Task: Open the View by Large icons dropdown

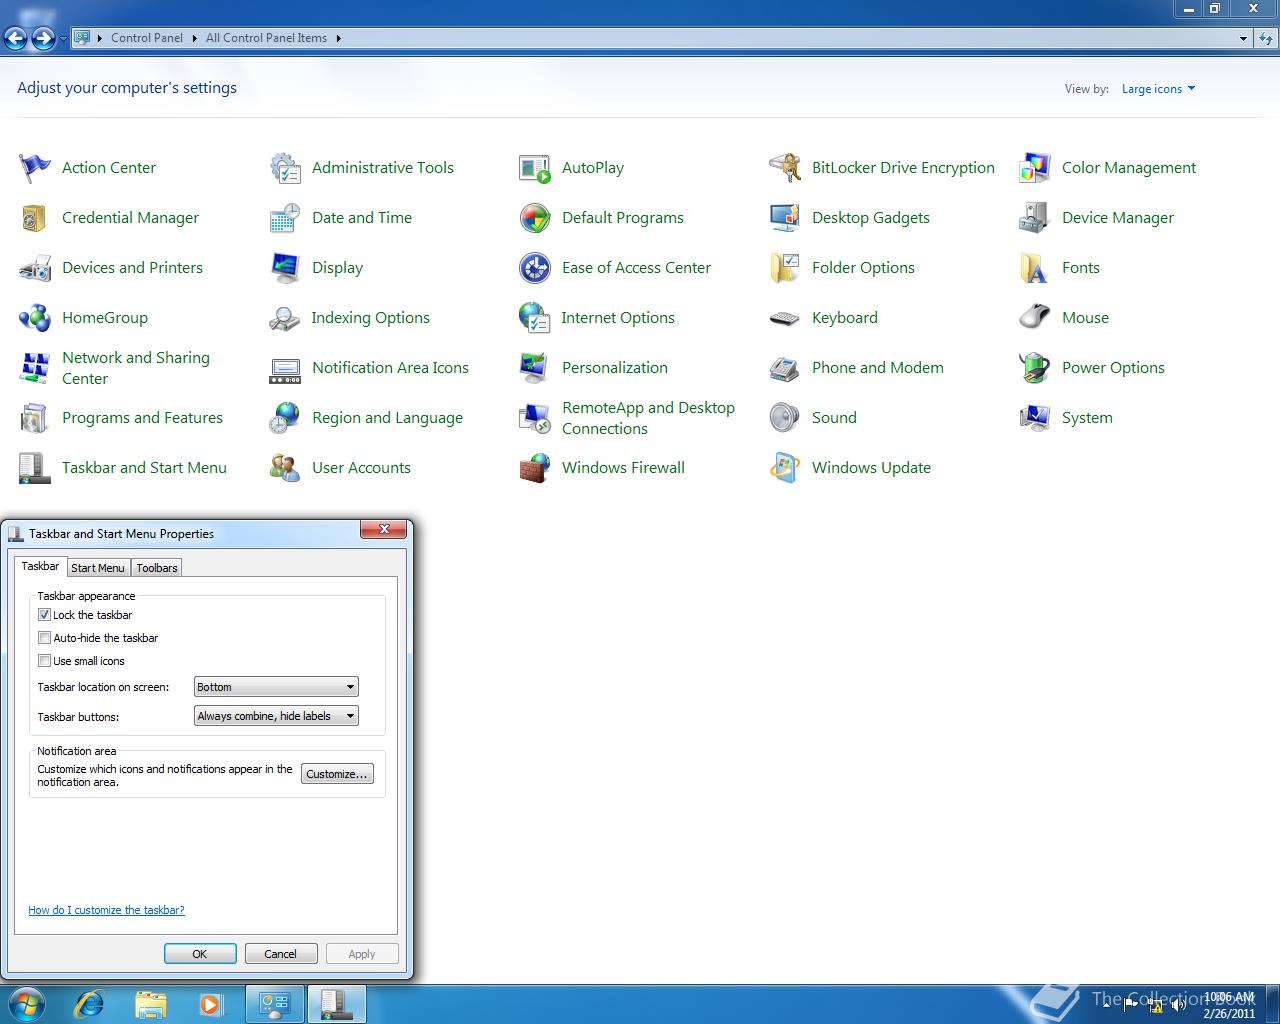Action: tap(1158, 89)
